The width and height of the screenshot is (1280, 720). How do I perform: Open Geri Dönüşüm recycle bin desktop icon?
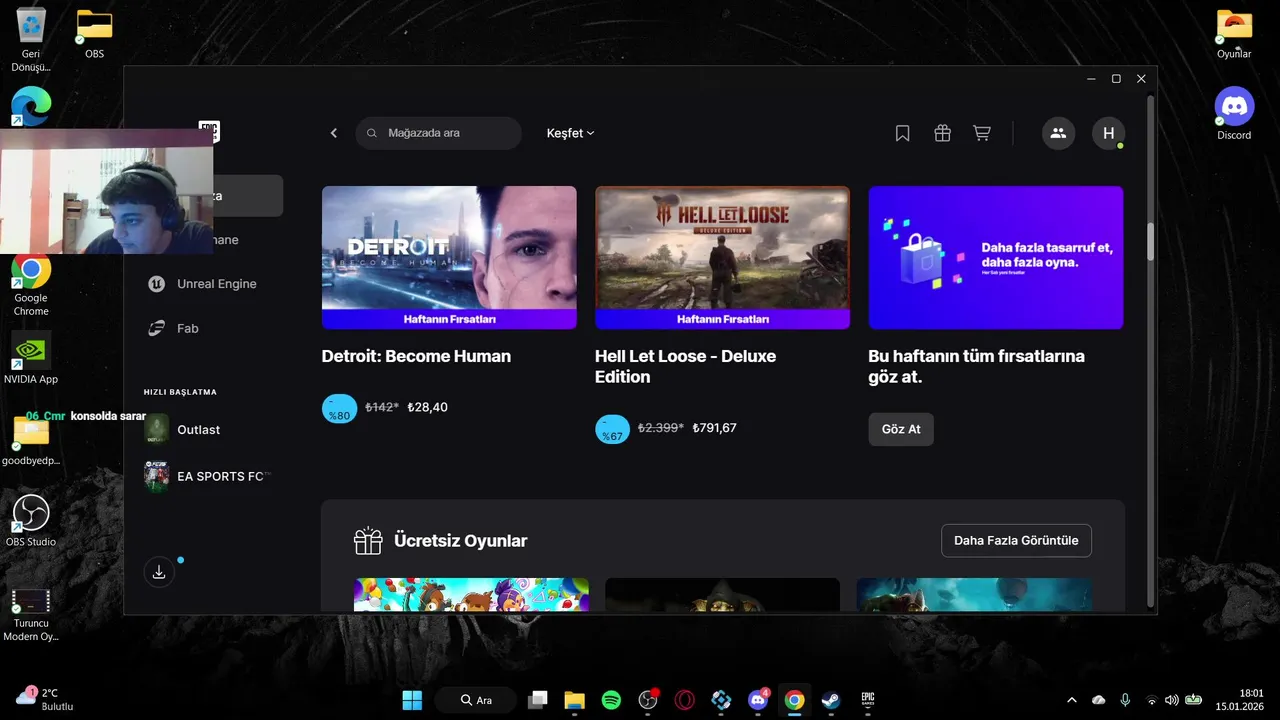31,40
